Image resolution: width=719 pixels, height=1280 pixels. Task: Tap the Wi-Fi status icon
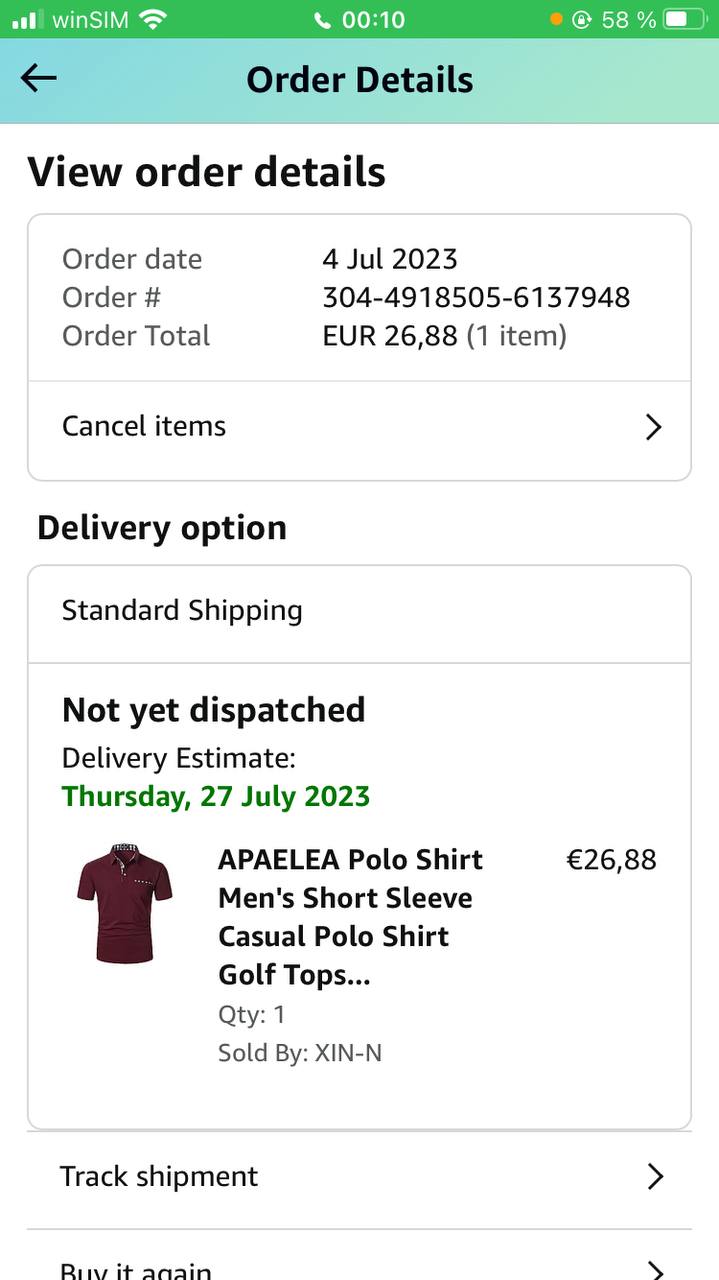pyautogui.click(x=153, y=19)
